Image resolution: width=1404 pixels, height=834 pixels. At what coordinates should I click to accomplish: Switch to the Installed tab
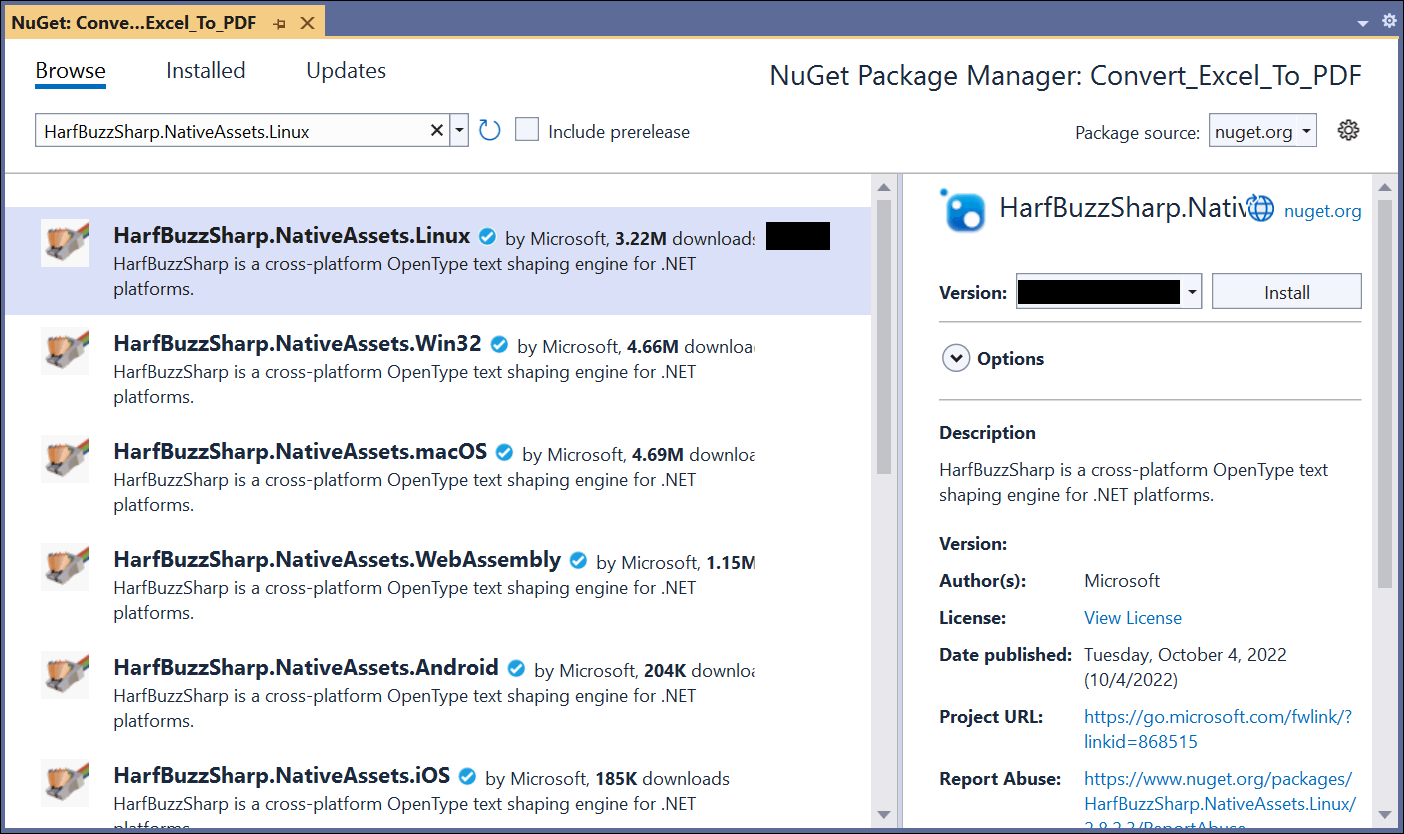click(x=205, y=71)
